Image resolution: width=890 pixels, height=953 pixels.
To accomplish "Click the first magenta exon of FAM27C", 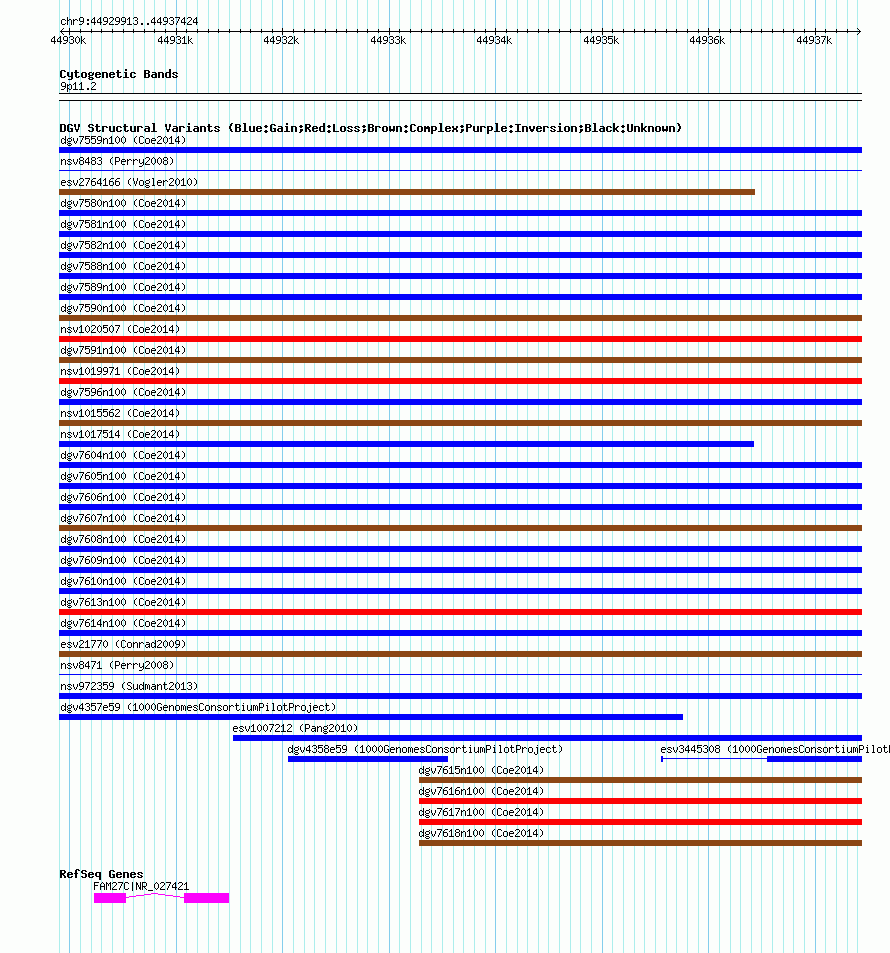I will 110,898.
